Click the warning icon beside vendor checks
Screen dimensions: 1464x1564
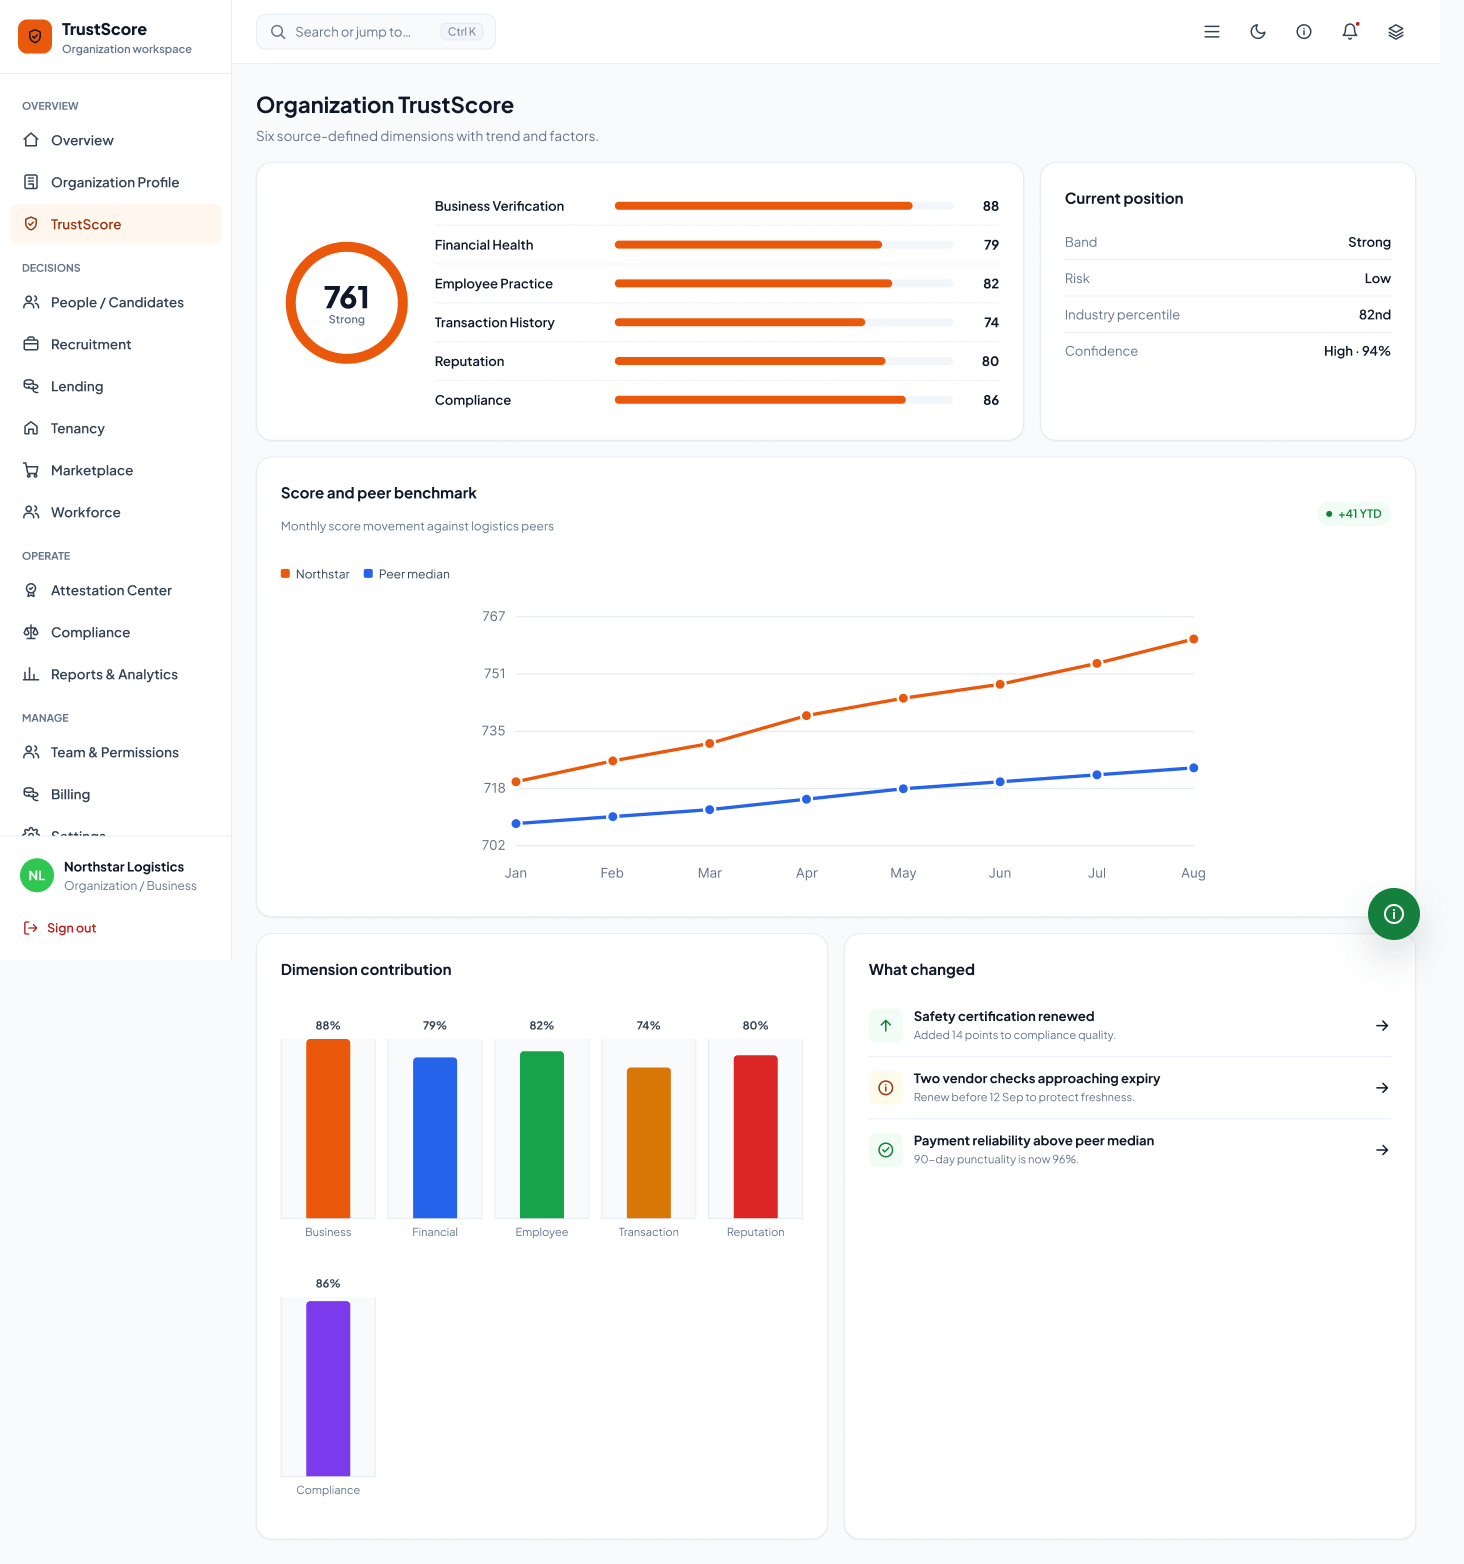tap(886, 1088)
